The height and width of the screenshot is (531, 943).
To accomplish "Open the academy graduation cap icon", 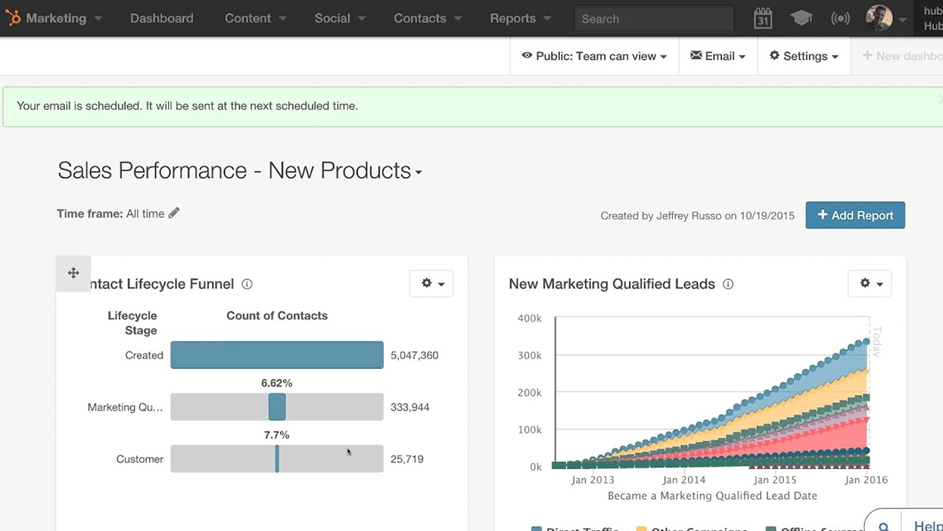I will pyautogui.click(x=801, y=18).
